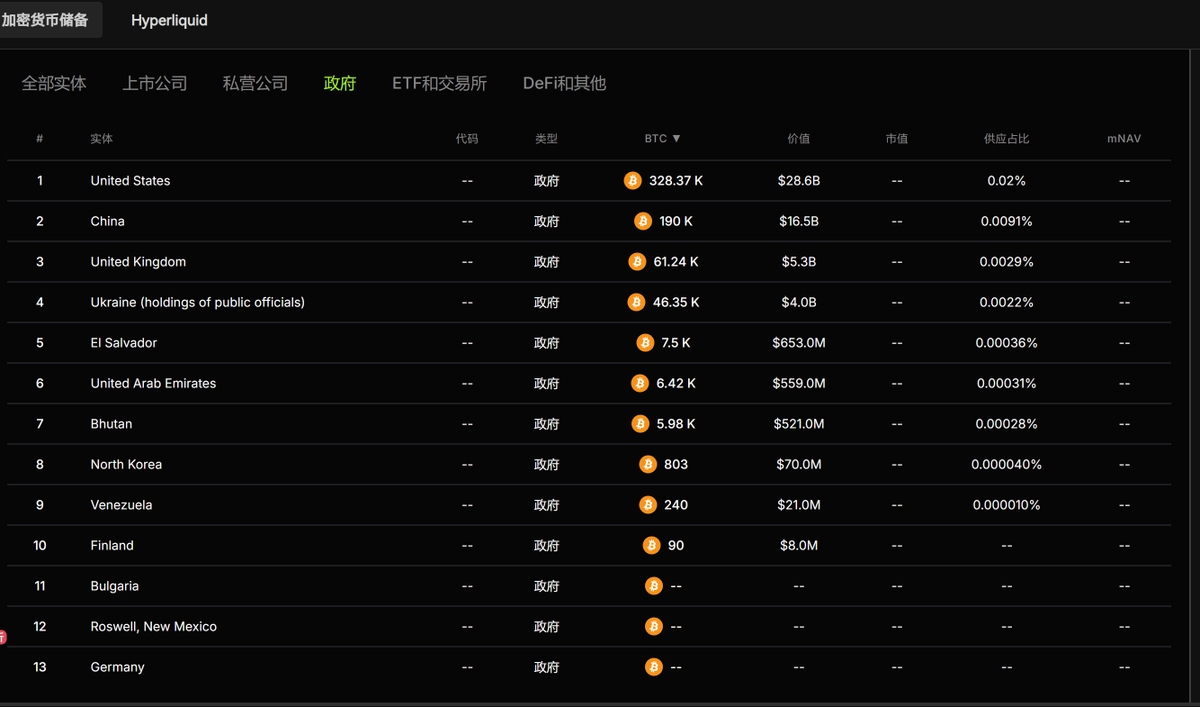Viewport: 1200px width, 707px height.
Task: Click the 5.98 K BTC value
Action: point(676,424)
